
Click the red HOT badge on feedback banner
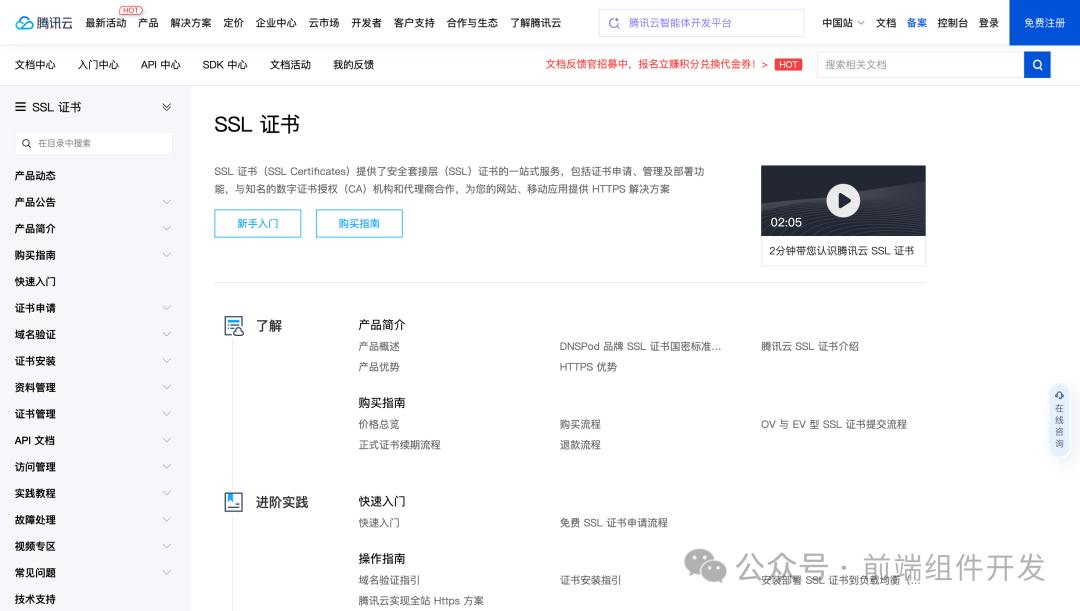788,65
